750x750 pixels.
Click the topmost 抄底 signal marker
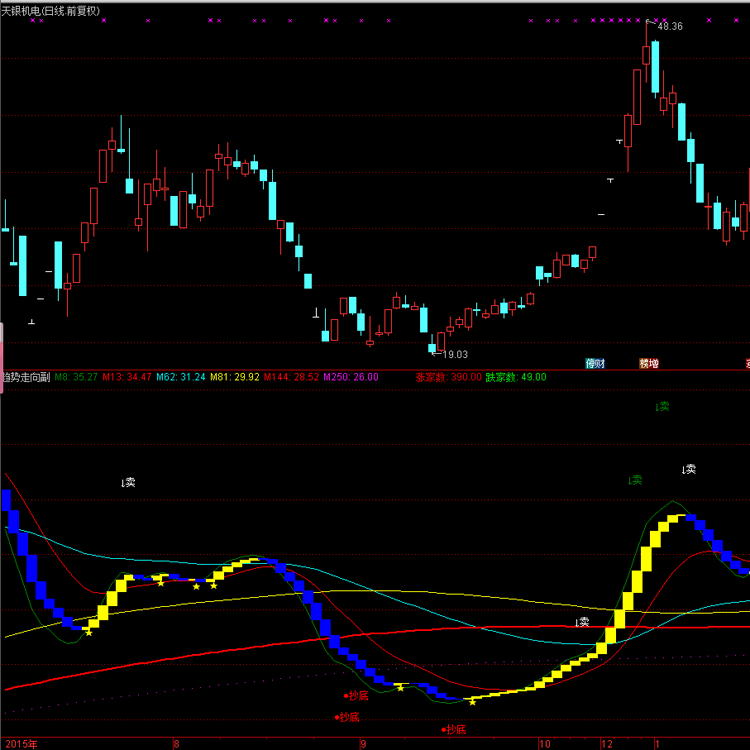click(356, 695)
